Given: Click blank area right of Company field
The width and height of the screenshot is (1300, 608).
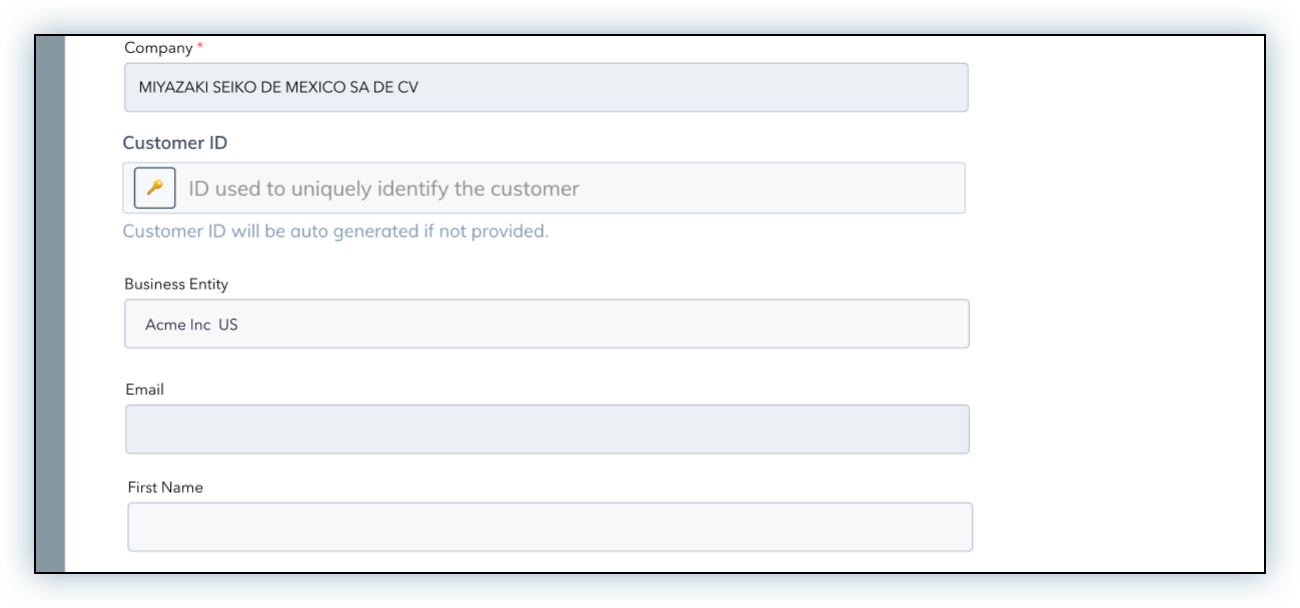Looking at the screenshot, I should [x=1110, y=88].
